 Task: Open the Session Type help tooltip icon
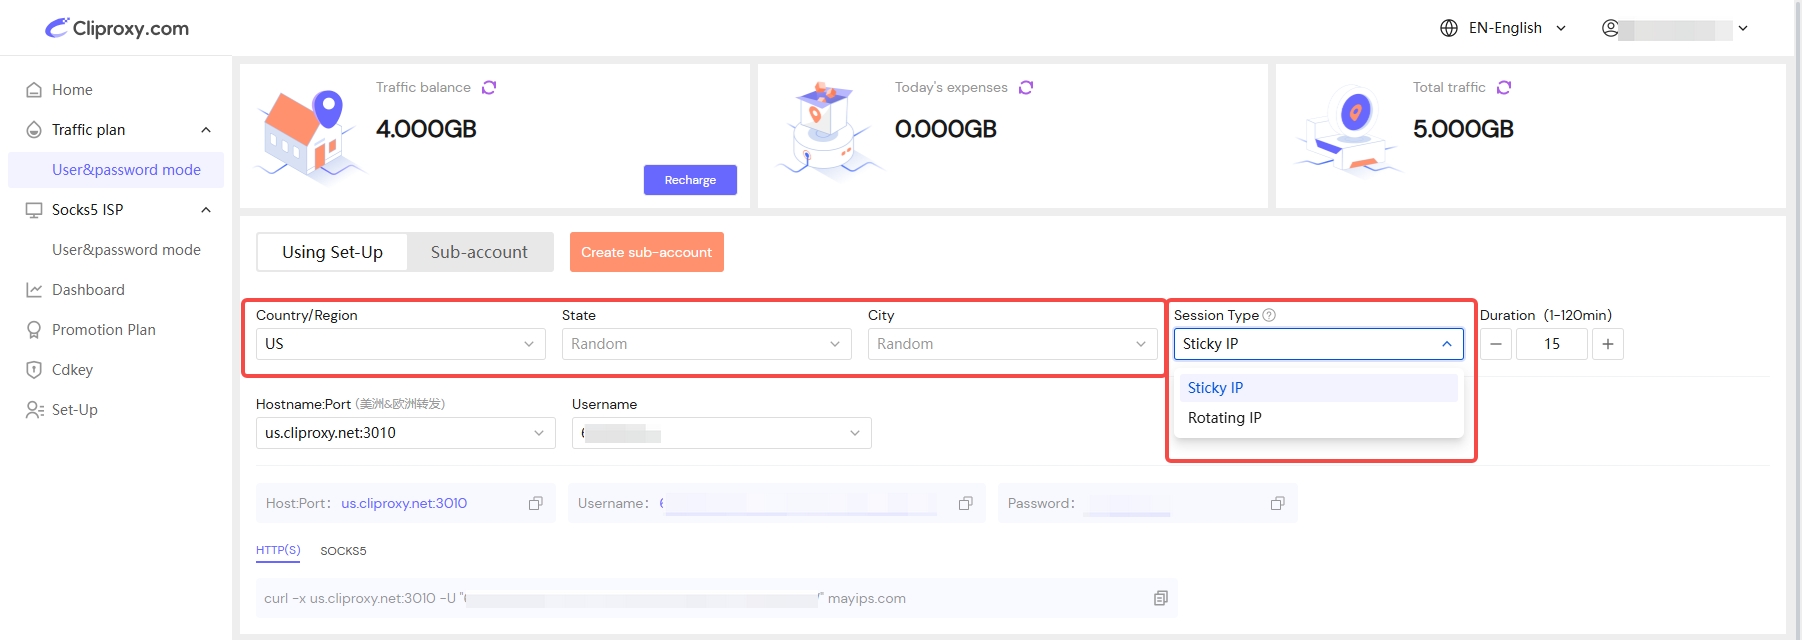click(1269, 315)
